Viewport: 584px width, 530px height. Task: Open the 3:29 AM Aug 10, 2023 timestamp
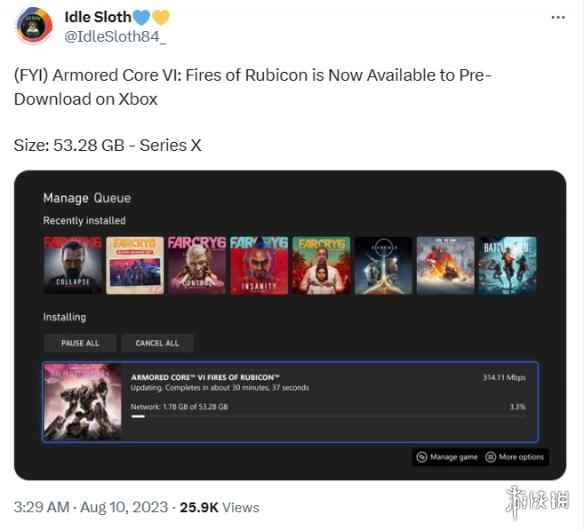(x=91, y=507)
